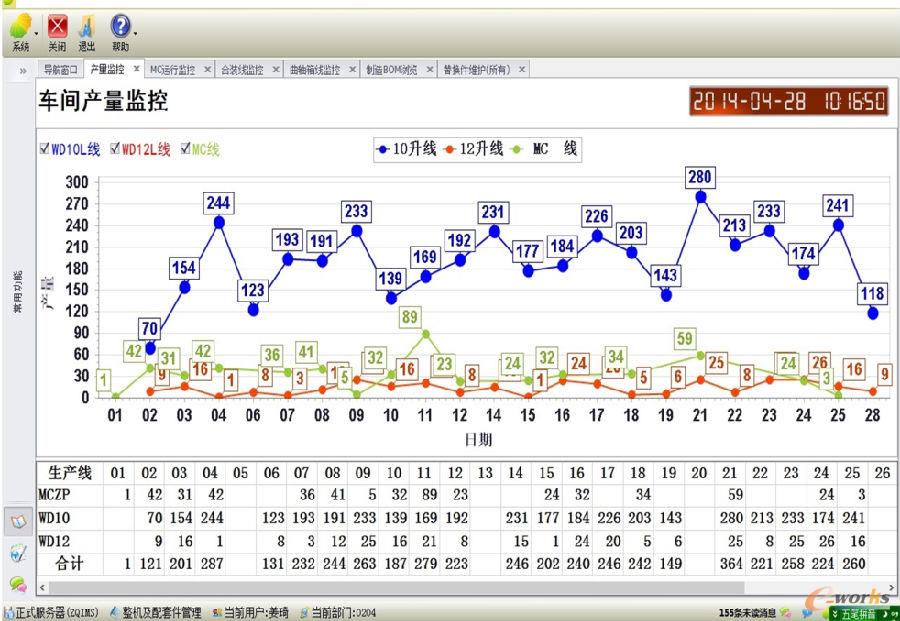Open the 帮助 (Help) question mark icon
Viewport: 900px width, 621px height.
(x=119, y=28)
